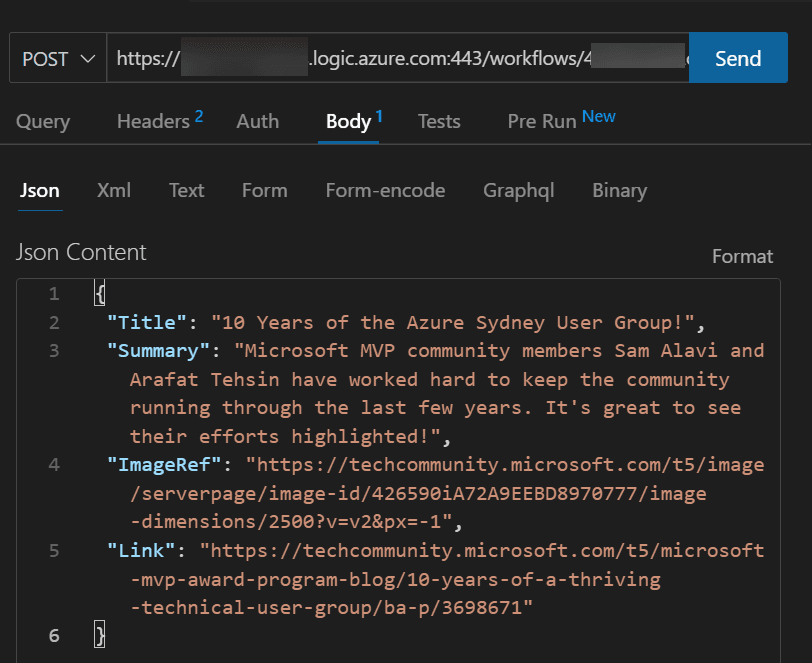Place cursor on the "Title" JSON line
This screenshot has height=663, width=812.
(400, 322)
